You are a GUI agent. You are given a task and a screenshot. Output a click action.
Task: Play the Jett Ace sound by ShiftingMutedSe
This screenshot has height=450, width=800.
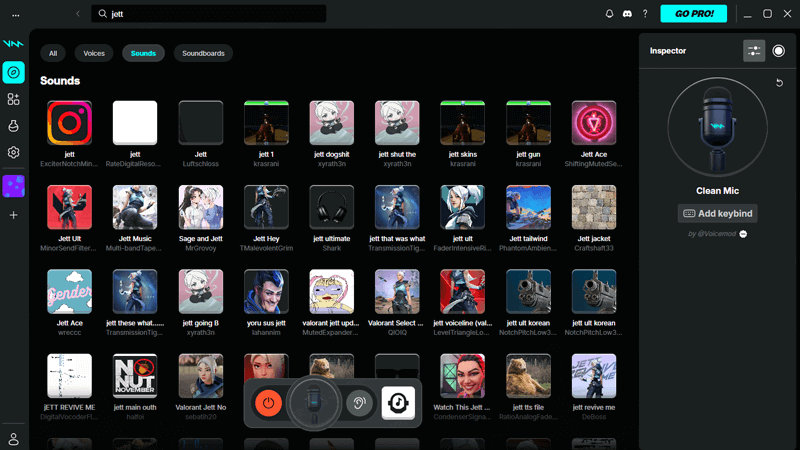coord(594,123)
